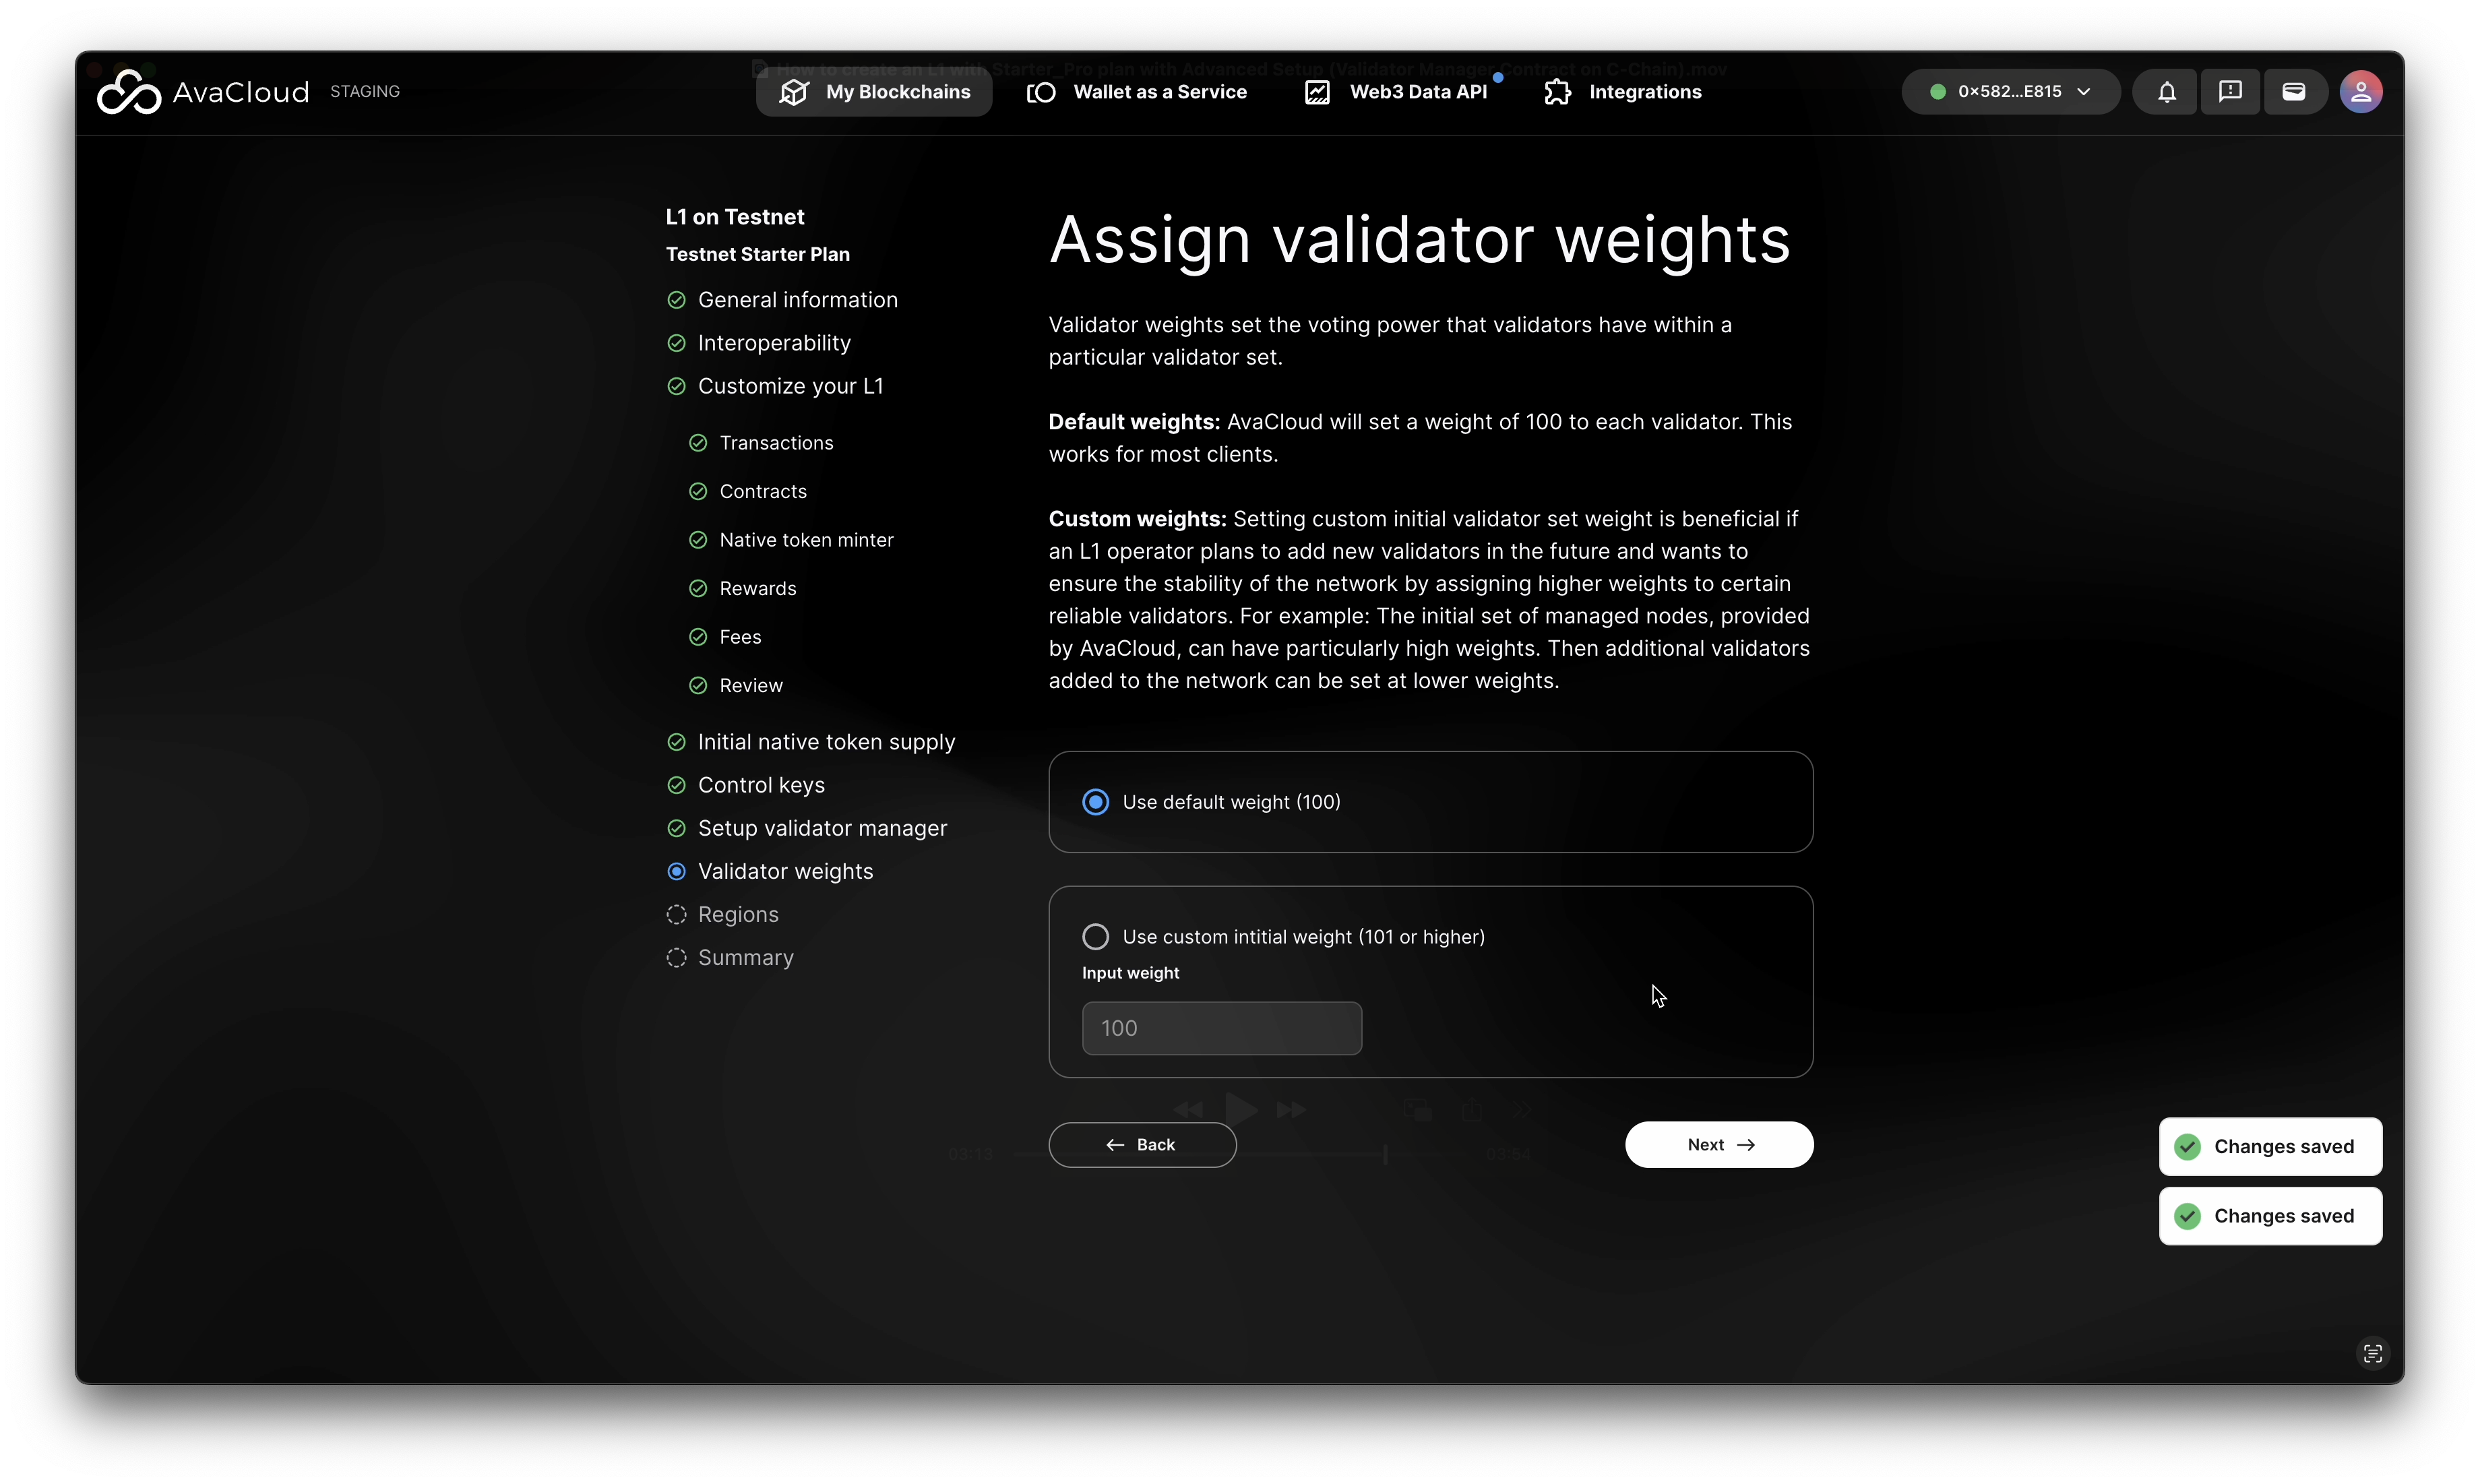Image resolution: width=2480 pixels, height=1484 pixels.
Task: Click the billing card icon
Action: point(2293,92)
